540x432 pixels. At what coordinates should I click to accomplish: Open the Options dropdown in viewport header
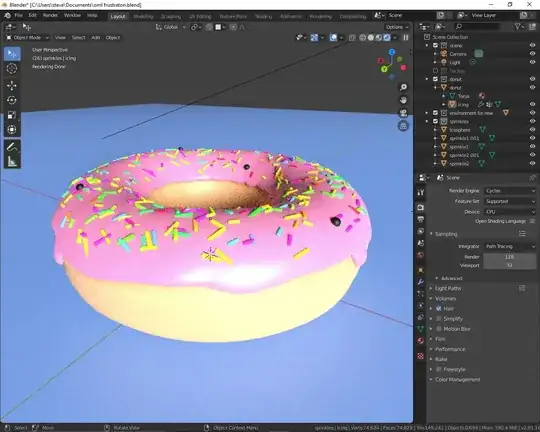(397, 27)
